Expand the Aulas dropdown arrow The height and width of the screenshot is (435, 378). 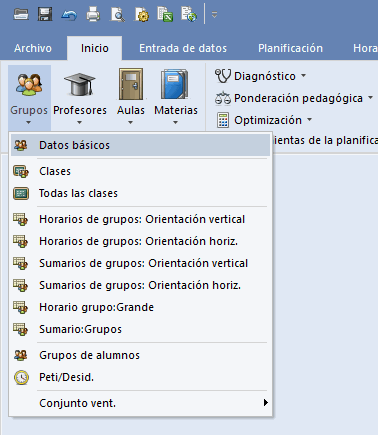(x=130, y=123)
